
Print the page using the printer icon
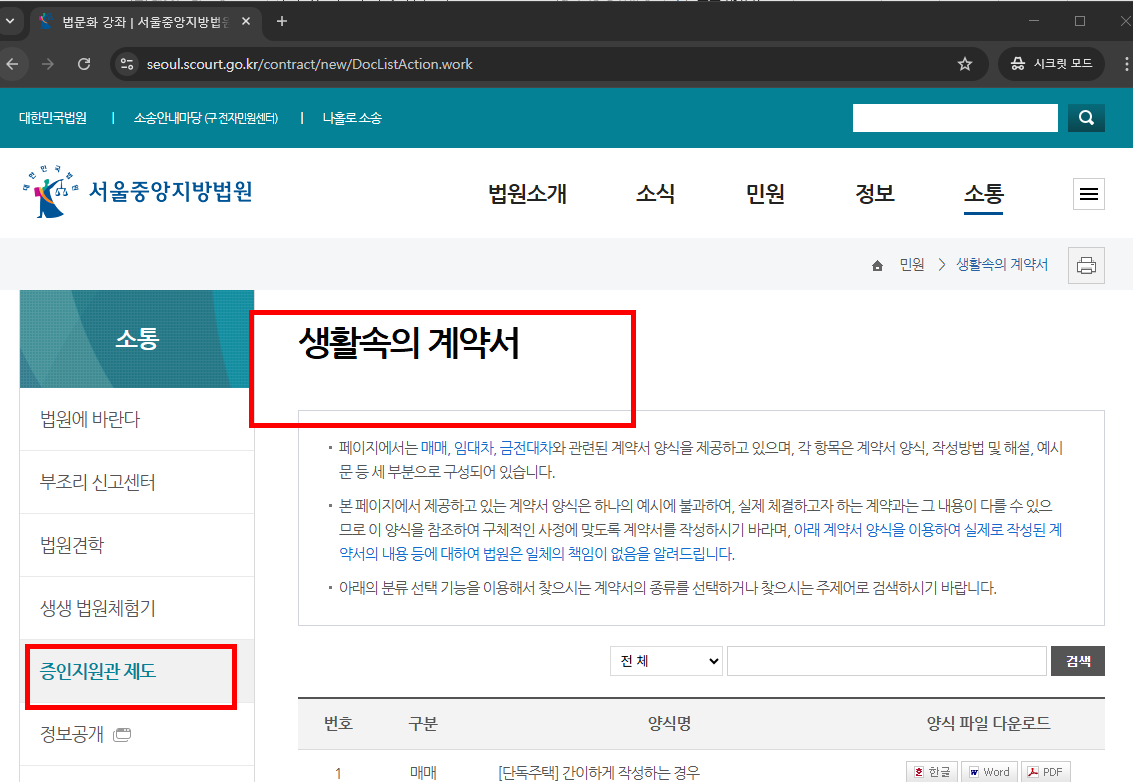(x=1086, y=264)
